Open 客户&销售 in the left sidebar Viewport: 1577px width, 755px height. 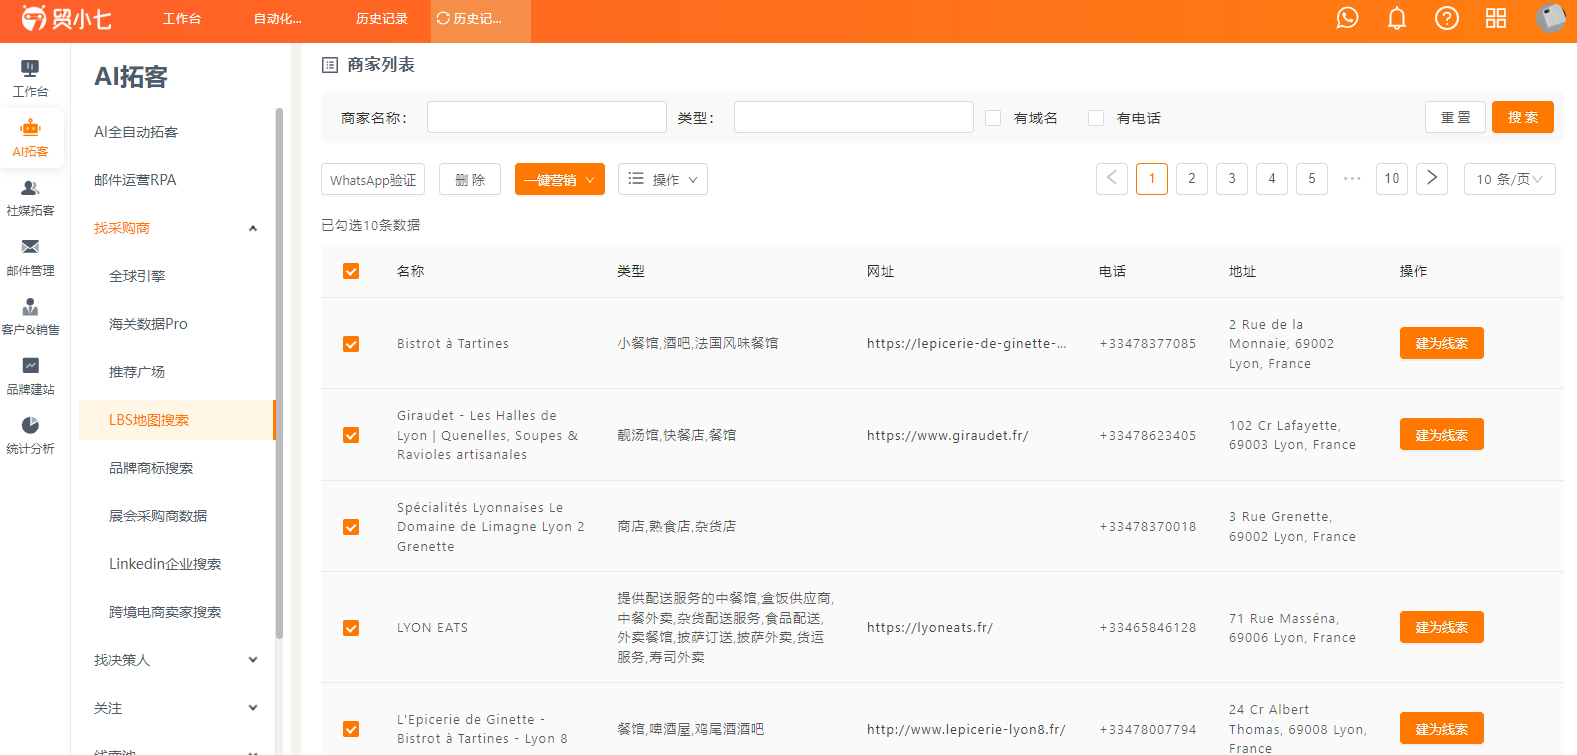tap(30, 317)
